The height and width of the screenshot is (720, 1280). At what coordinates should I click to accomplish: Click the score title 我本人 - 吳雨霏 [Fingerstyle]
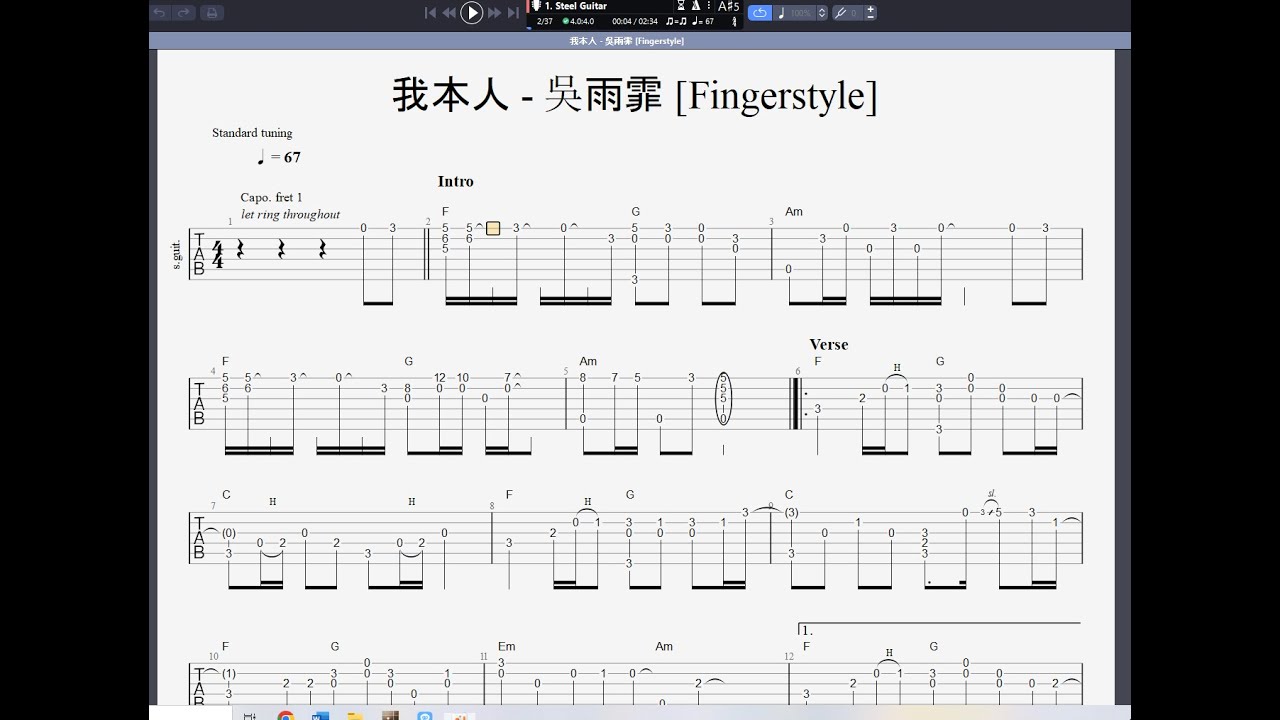[x=635, y=95]
